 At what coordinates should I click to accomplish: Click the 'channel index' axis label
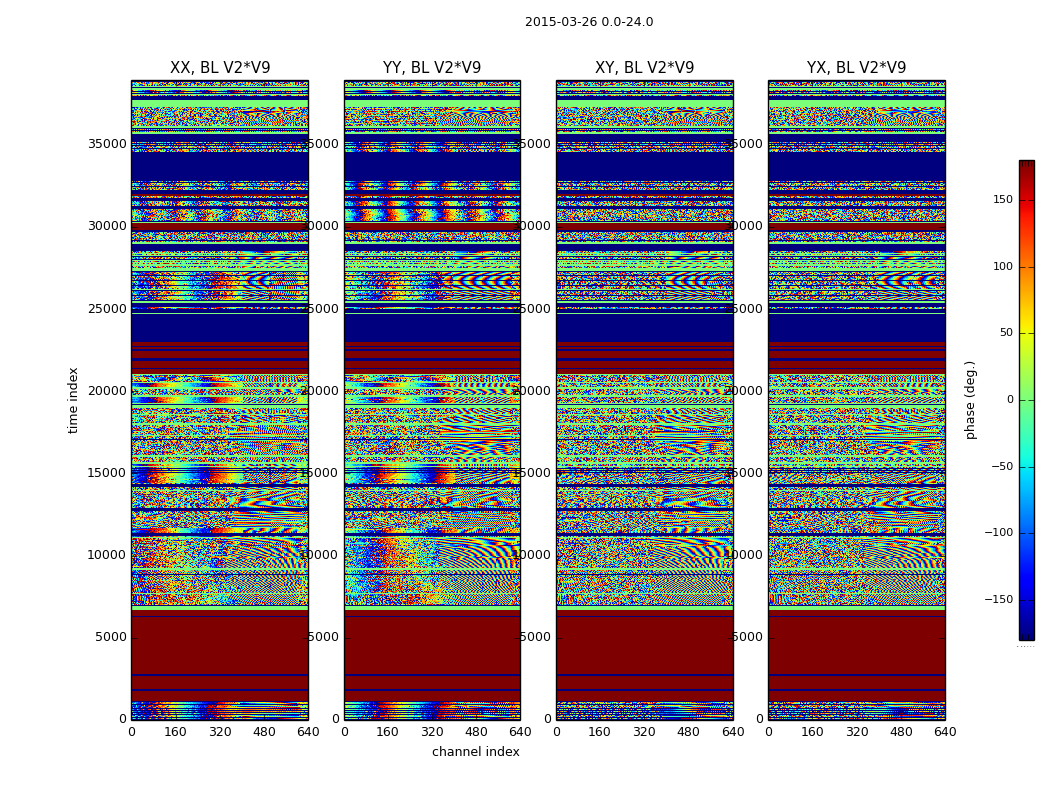pos(475,752)
